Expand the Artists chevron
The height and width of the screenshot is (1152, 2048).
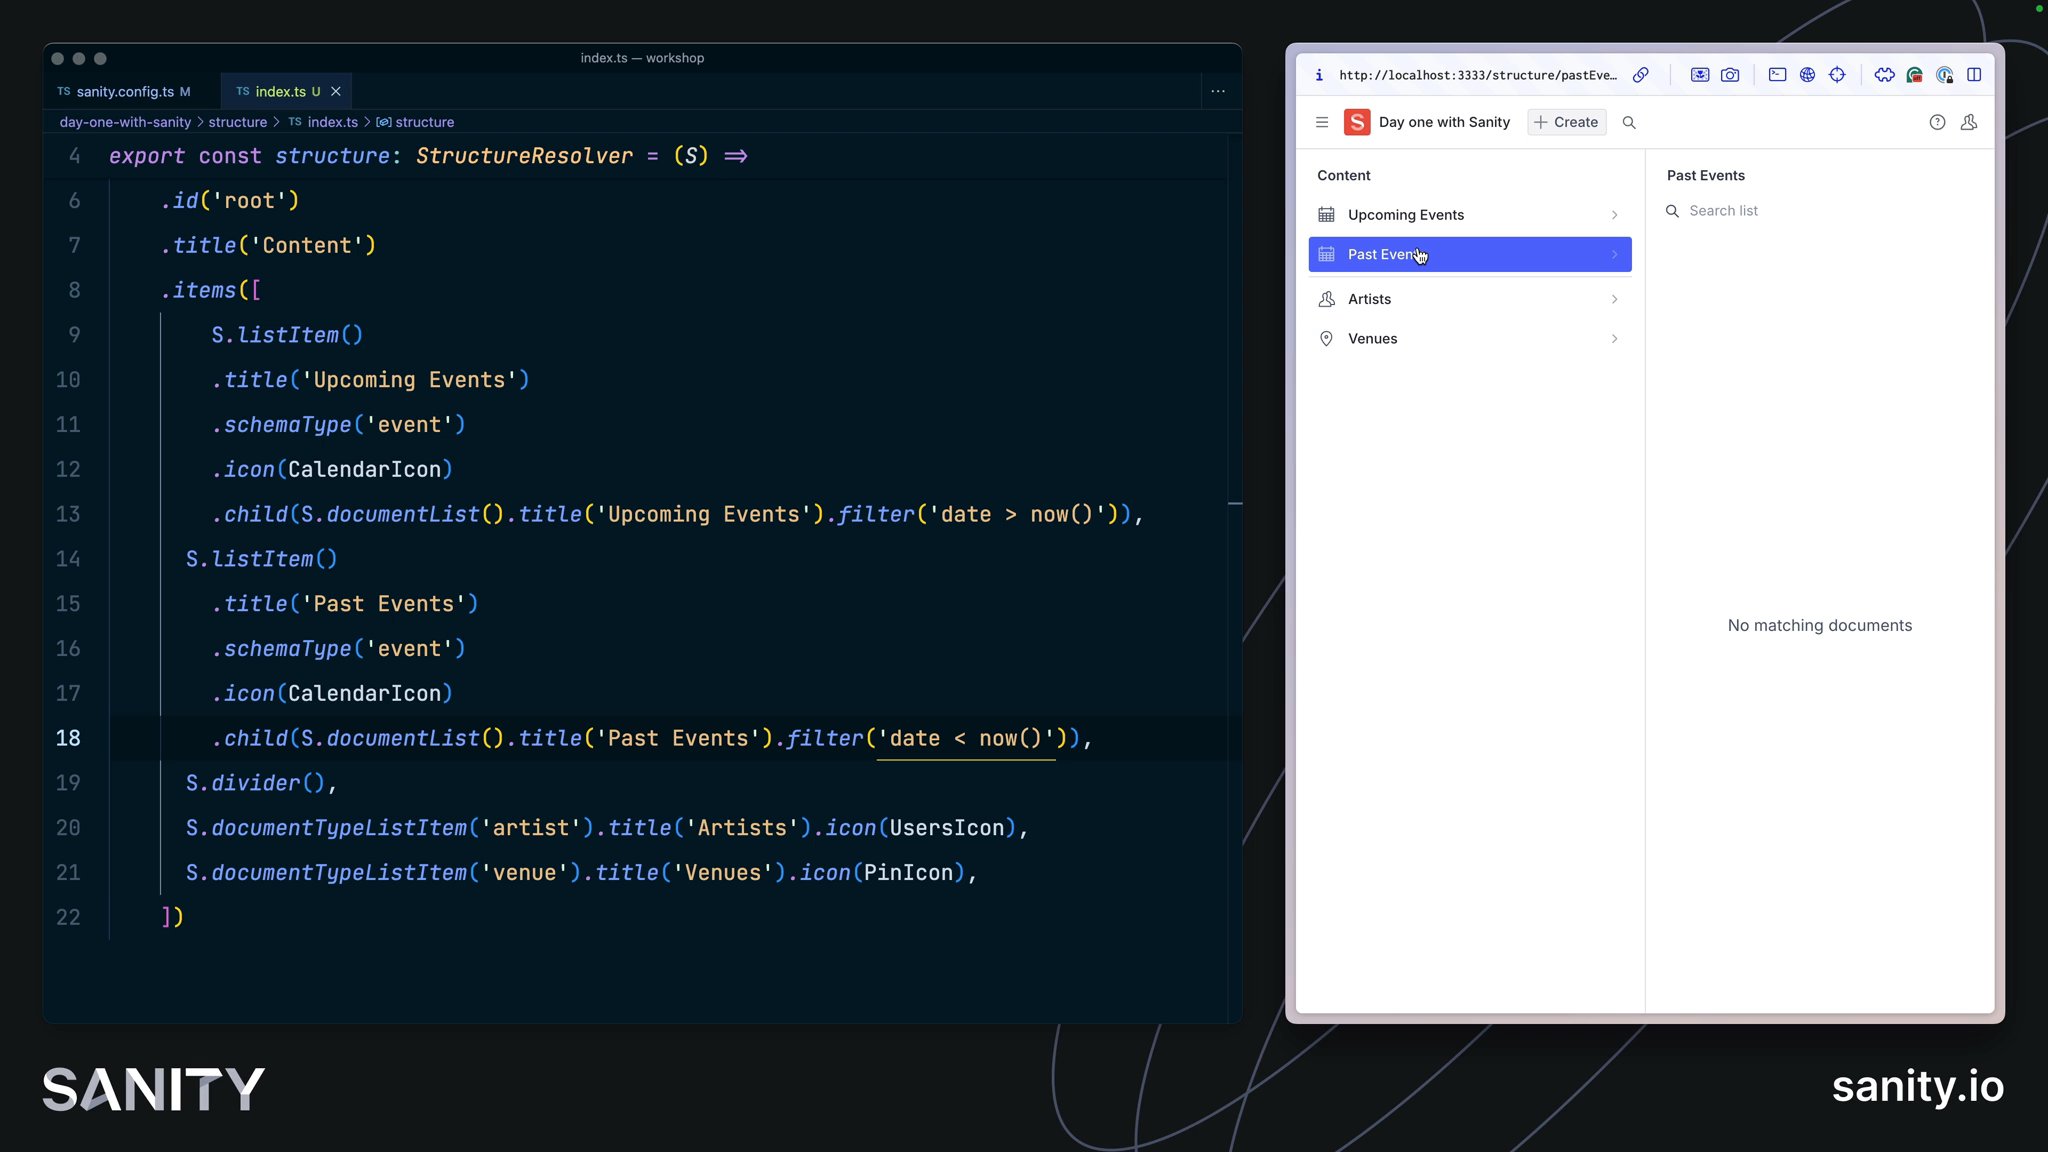(1614, 299)
